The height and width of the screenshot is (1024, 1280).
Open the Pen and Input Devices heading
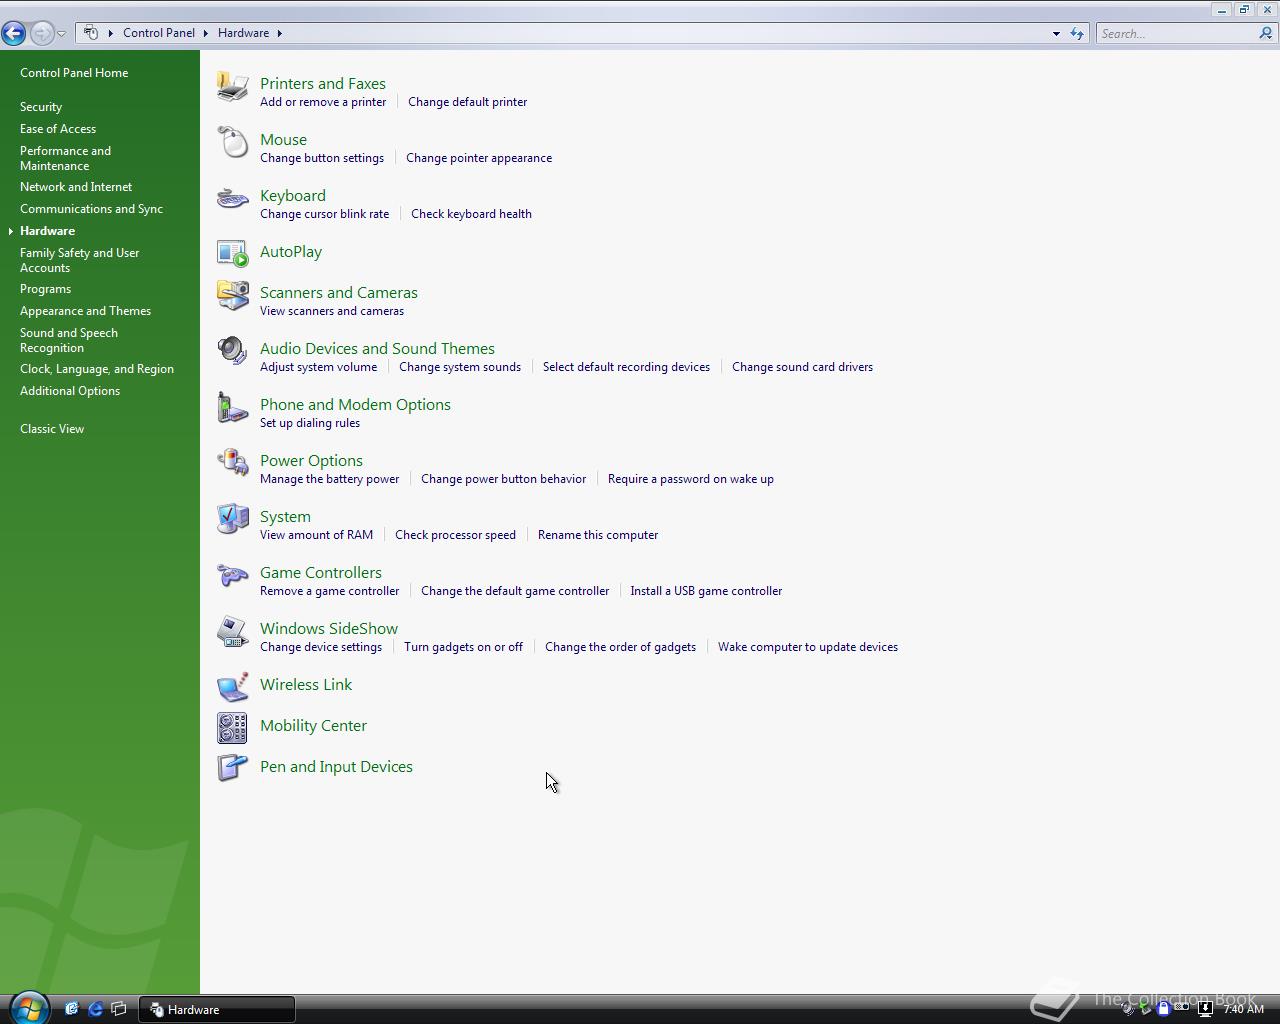click(x=336, y=767)
